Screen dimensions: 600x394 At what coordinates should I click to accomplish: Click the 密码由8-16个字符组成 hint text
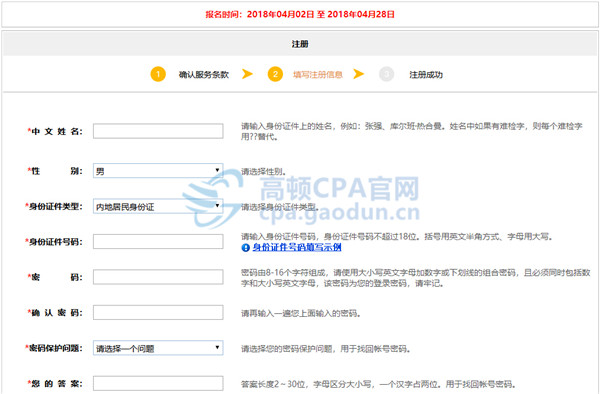[x=416, y=278]
